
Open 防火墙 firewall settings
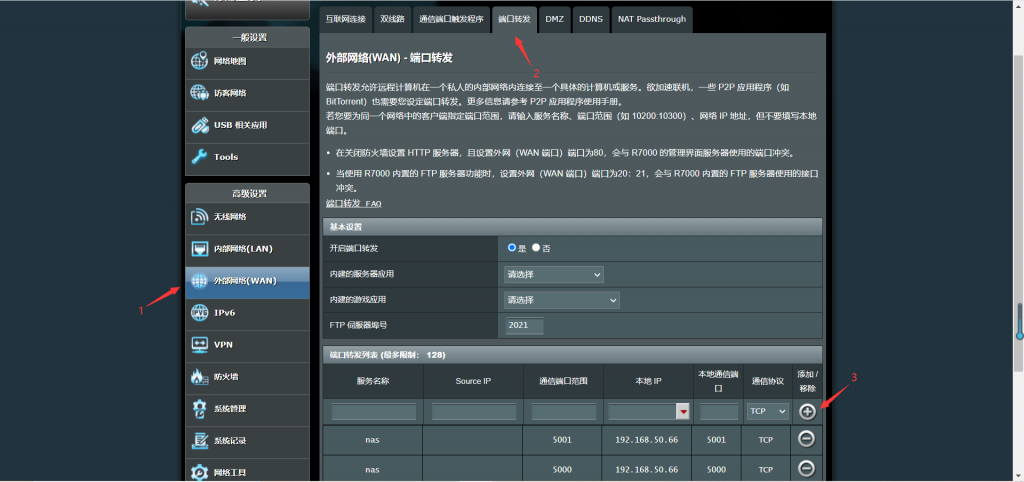point(246,377)
